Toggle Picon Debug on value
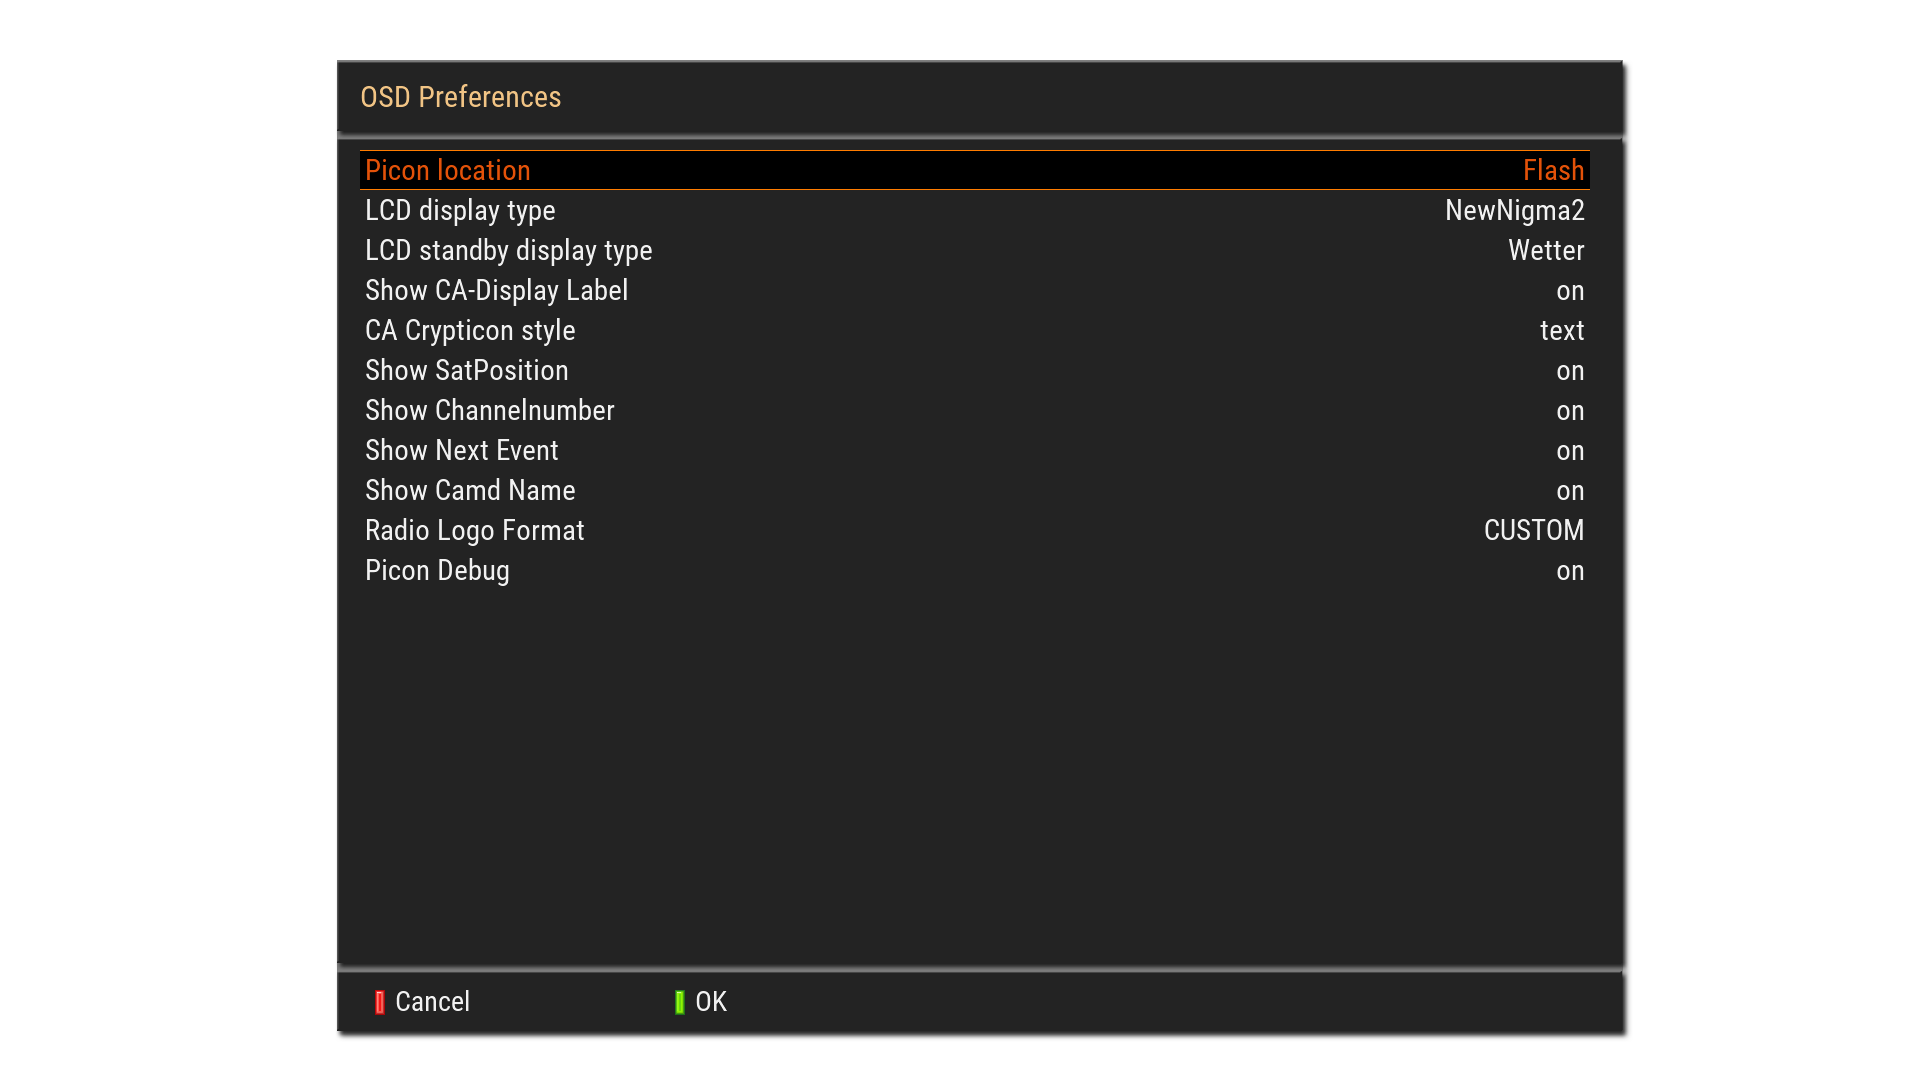The height and width of the screenshot is (1080, 1920). (1569, 571)
